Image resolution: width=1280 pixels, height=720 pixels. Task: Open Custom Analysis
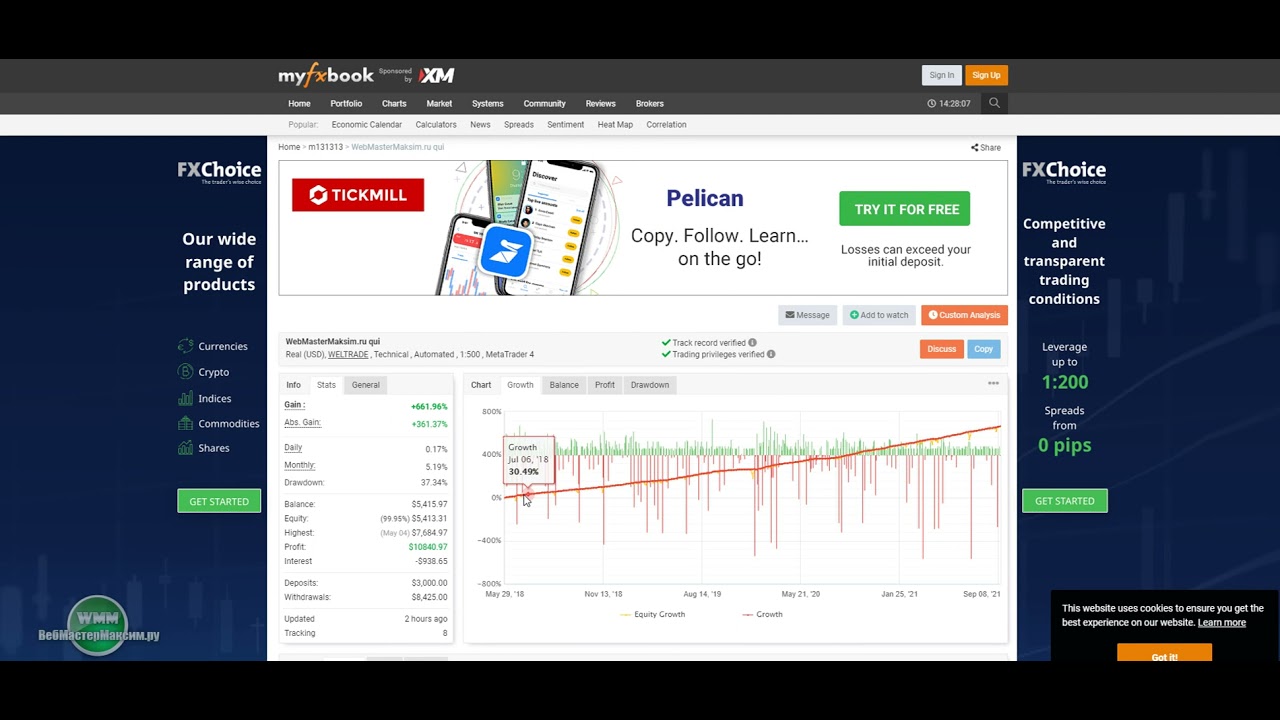pyautogui.click(x=964, y=315)
